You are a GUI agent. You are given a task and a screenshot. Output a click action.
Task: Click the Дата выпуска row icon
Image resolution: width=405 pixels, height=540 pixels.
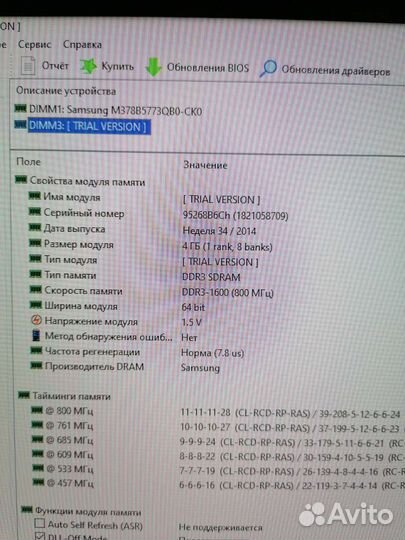(x=35, y=227)
